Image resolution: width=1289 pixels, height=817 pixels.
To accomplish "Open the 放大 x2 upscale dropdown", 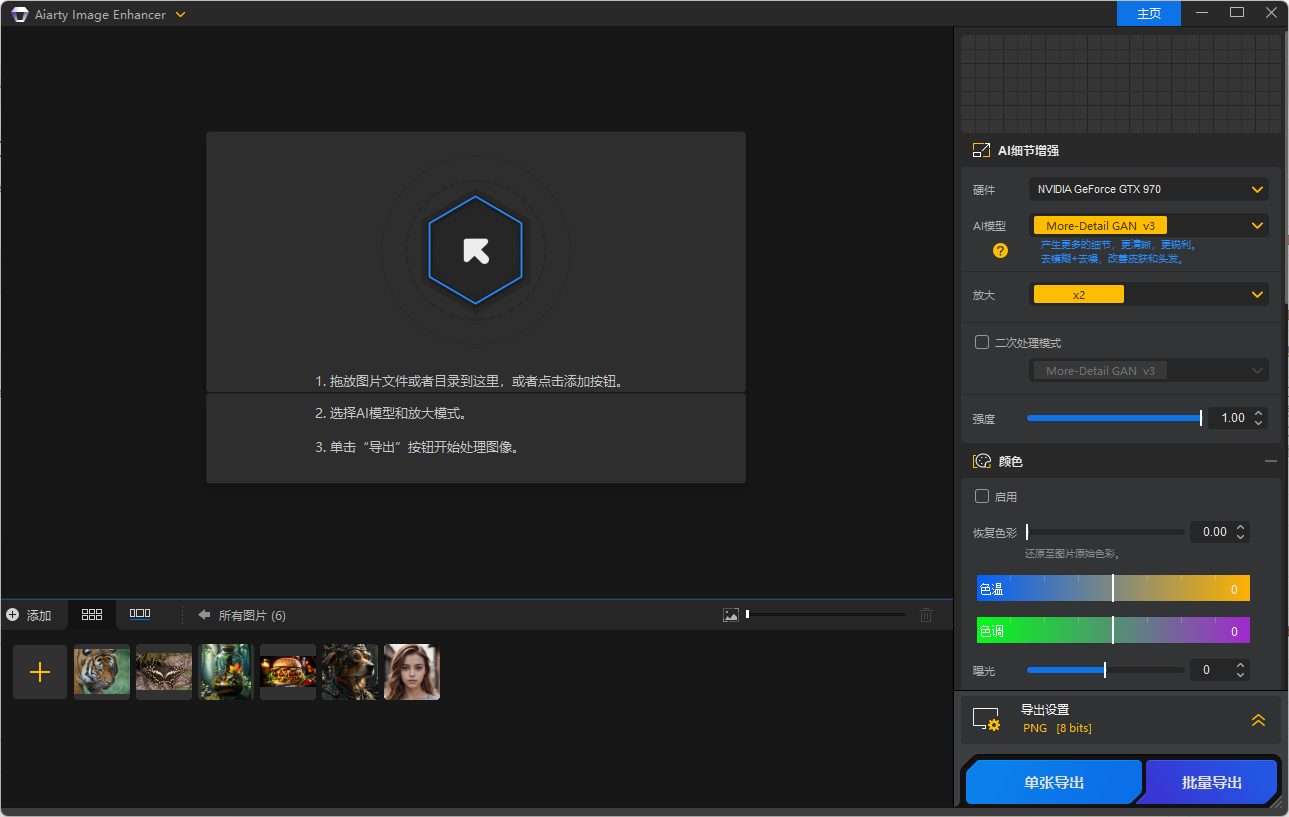I will (x=1150, y=294).
